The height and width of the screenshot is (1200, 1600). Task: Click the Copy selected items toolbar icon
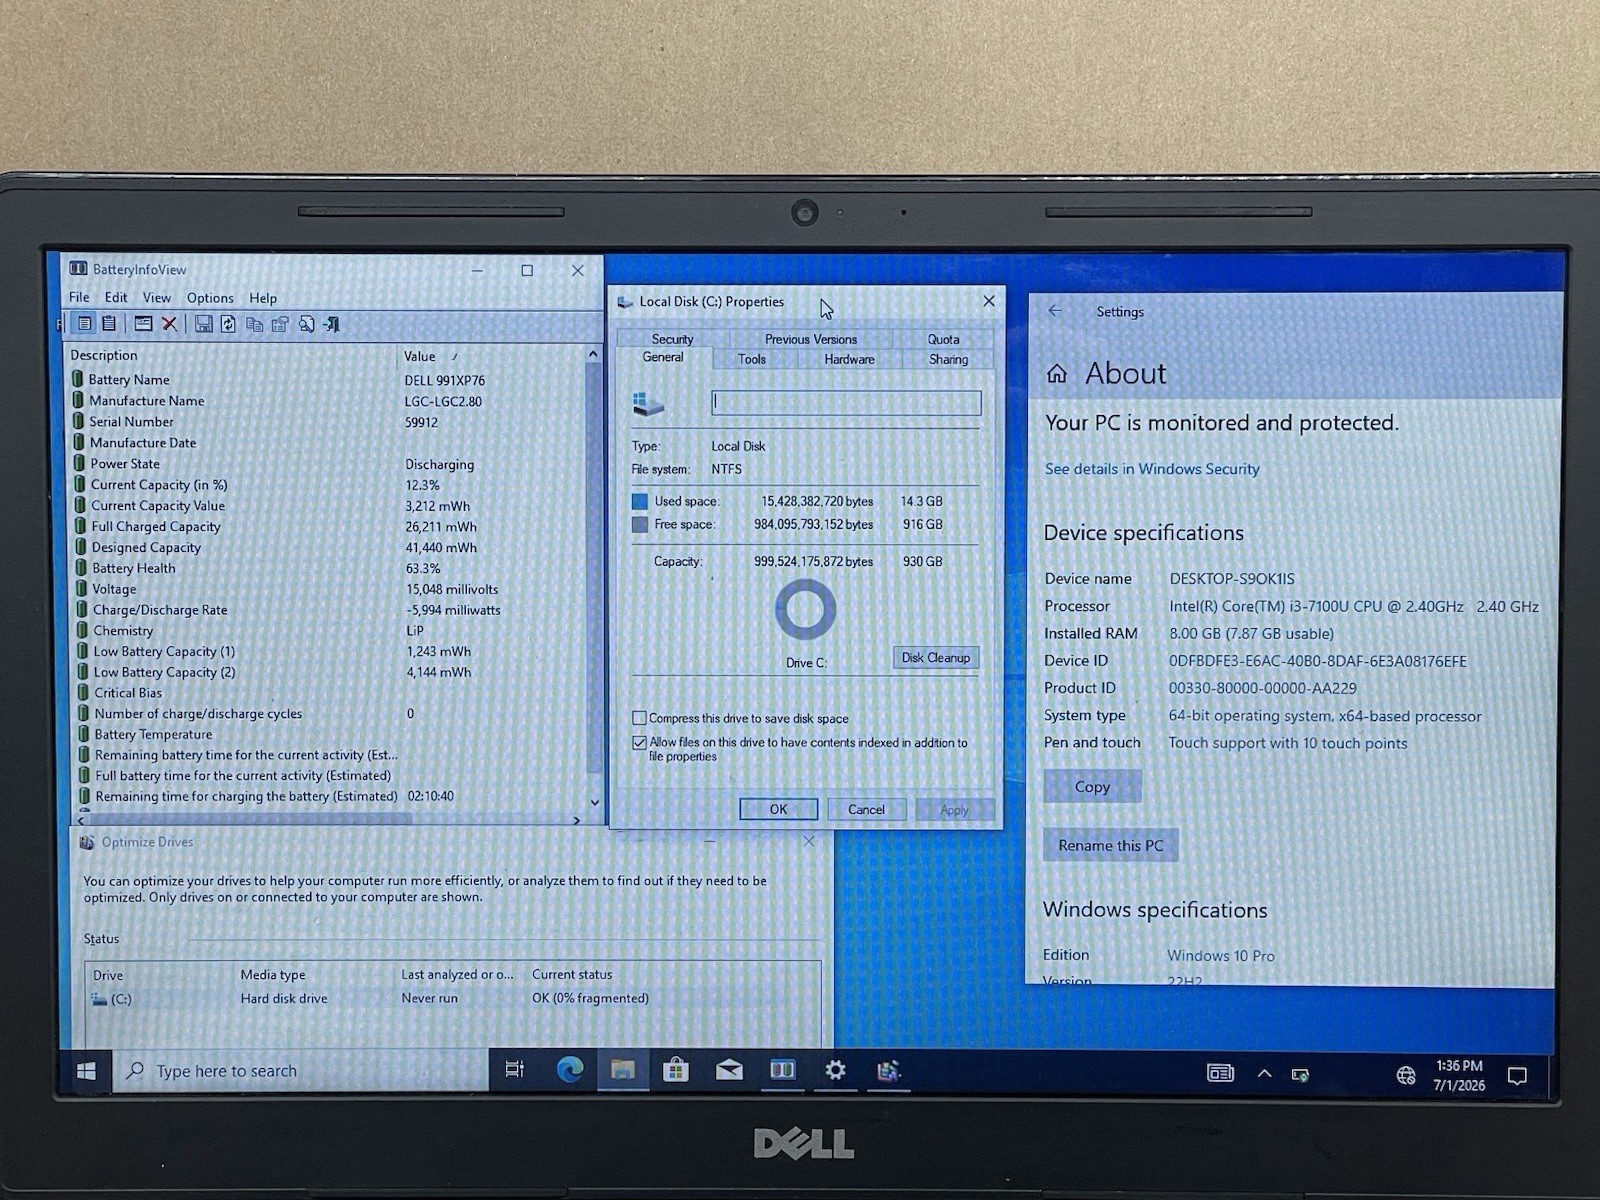pos(254,324)
